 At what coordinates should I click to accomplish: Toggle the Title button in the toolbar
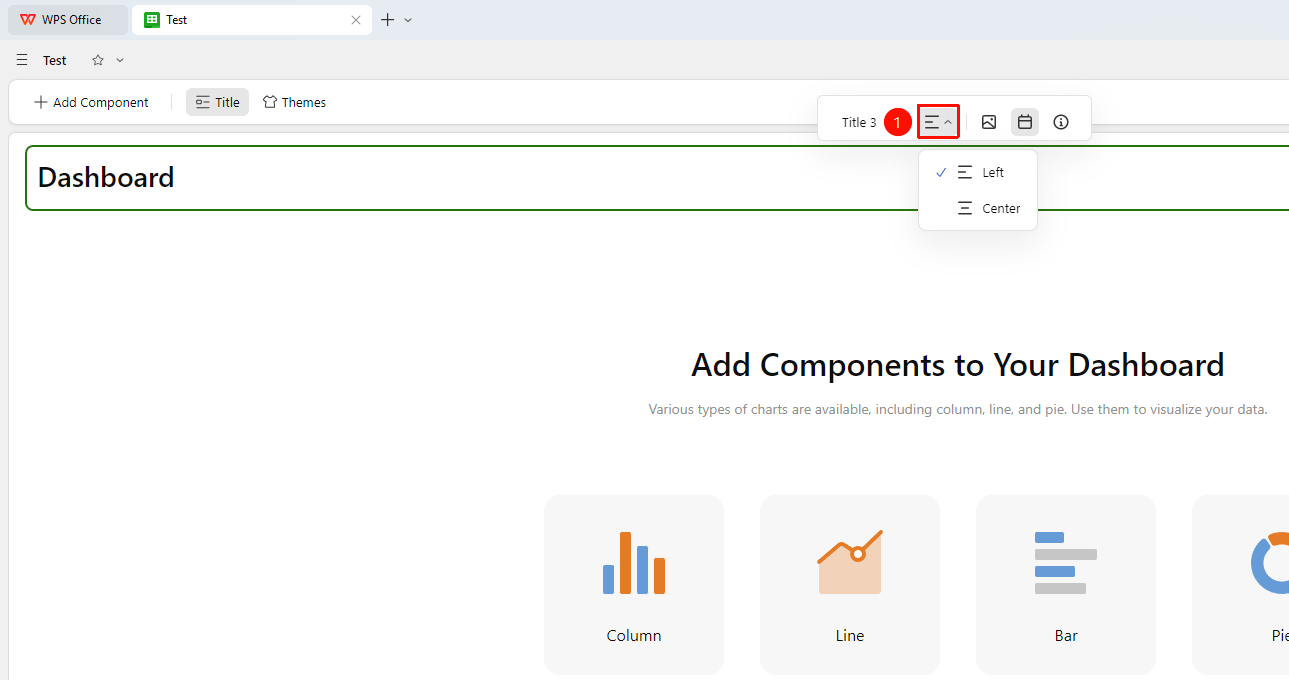(217, 102)
